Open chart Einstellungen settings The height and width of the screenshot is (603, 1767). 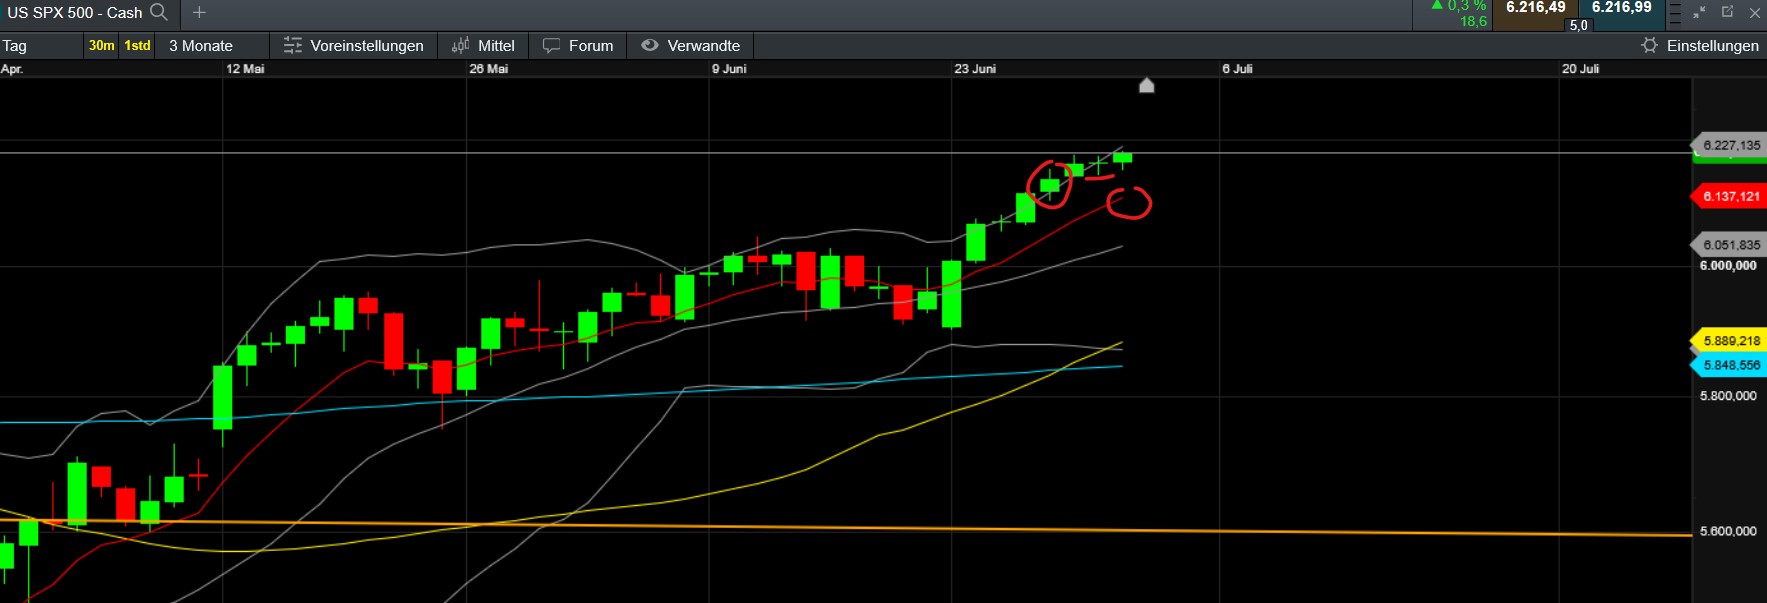click(1700, 45)
